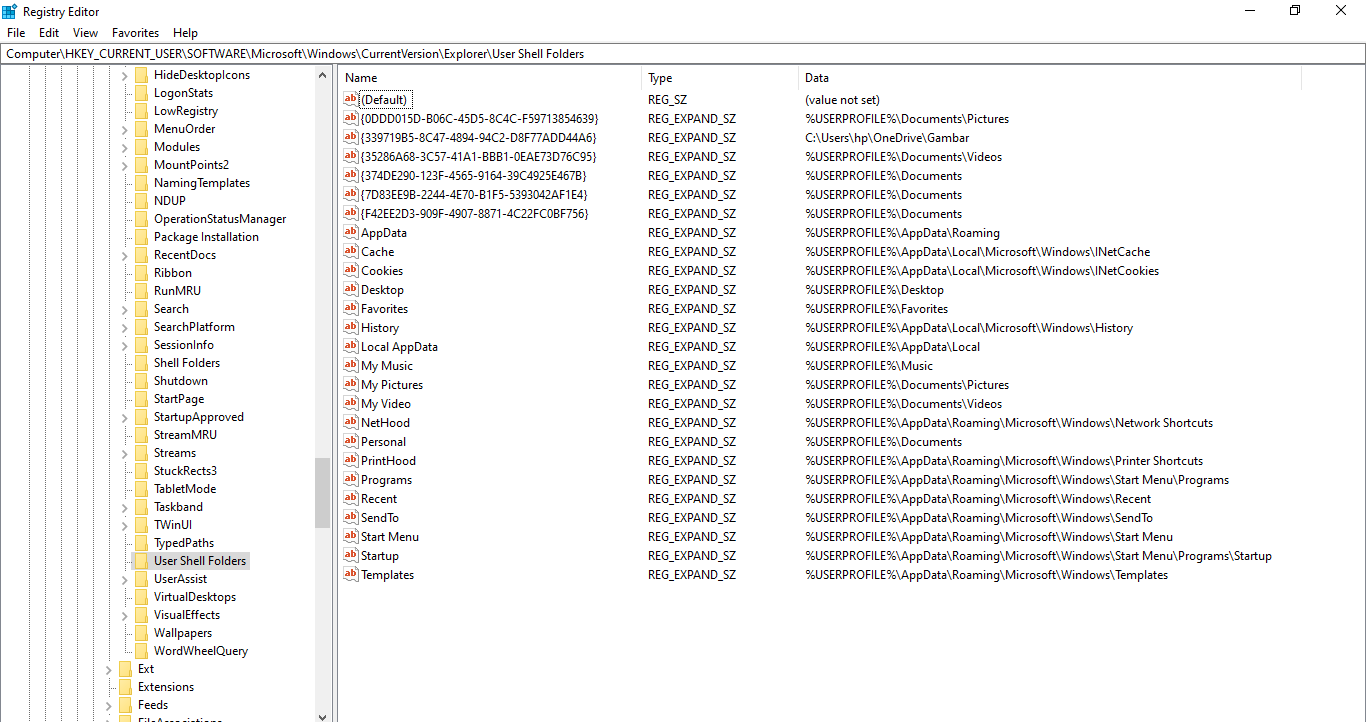Select the {7D83EE9B-2244-4E70-B1F5-5393042AF1E4} value
The width and height of the screenshot is (1366, 722).
point(474,194)
